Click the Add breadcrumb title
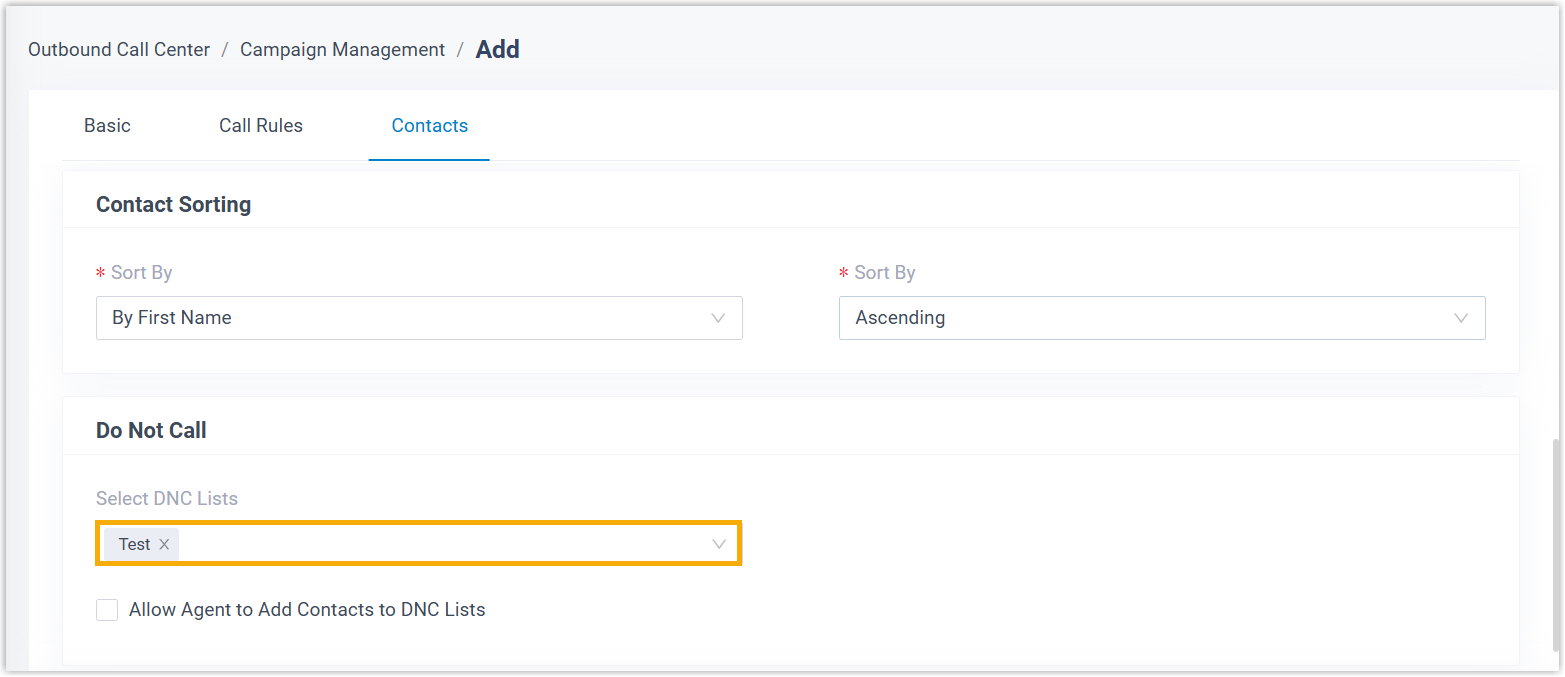 (x=497, y=50)
